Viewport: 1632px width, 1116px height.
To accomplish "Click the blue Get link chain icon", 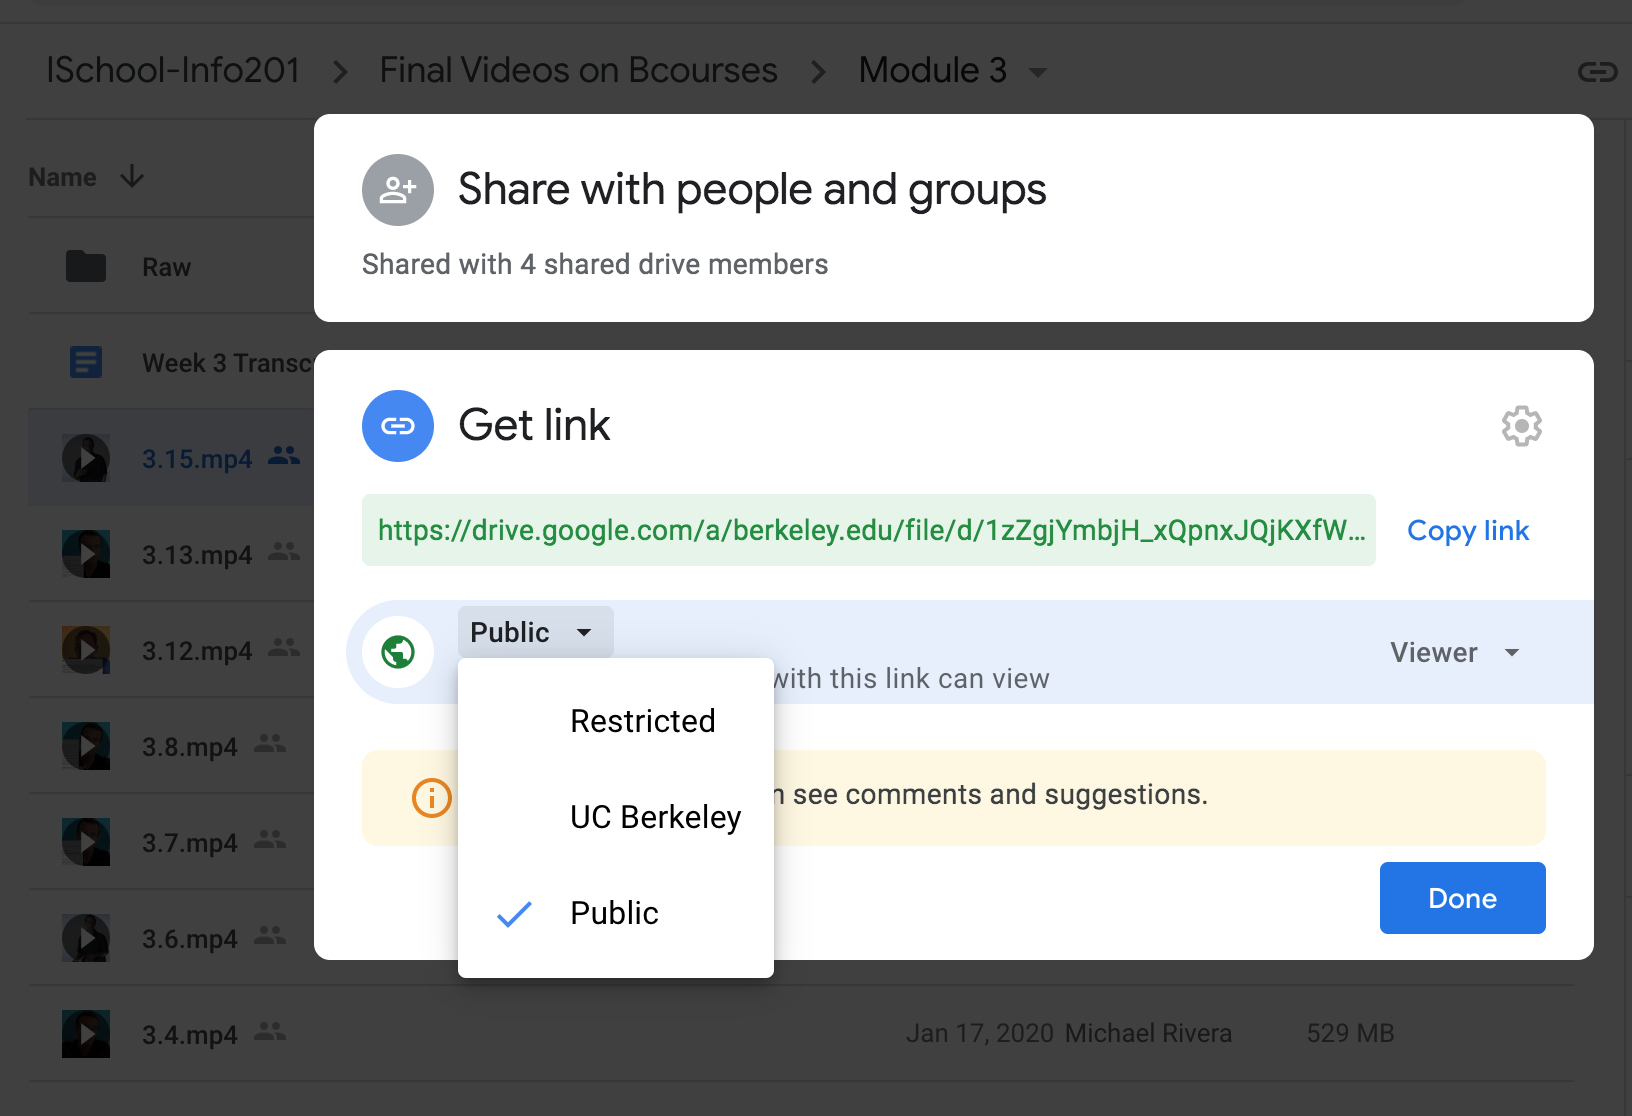I will 398,426.
